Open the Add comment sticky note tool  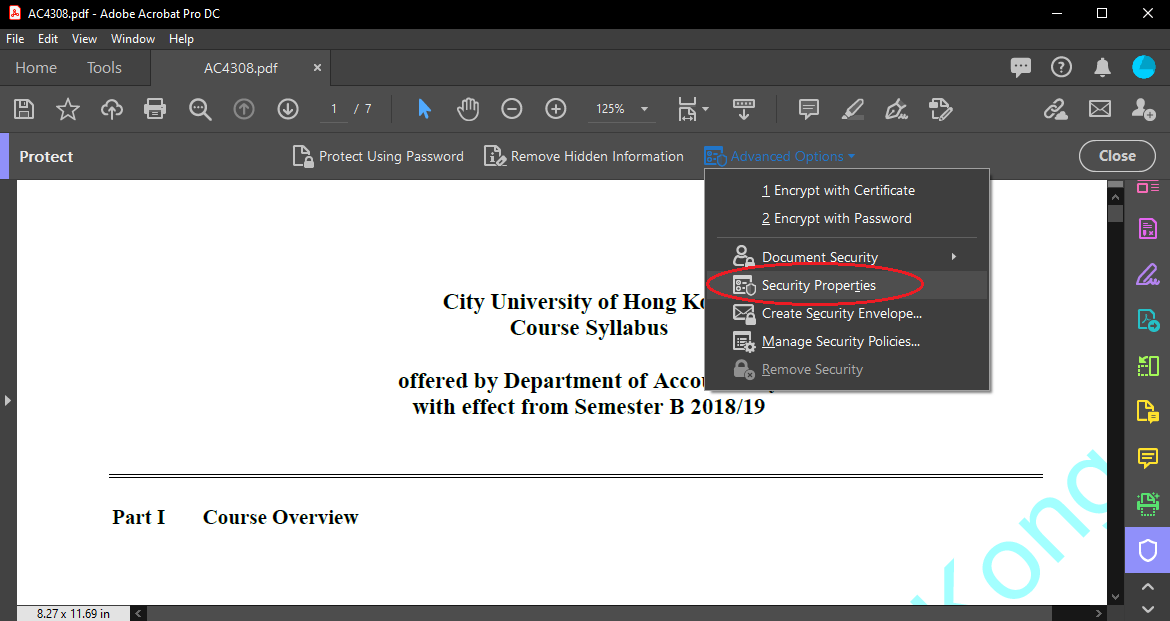pyautogui.click(x=809, y=109)
